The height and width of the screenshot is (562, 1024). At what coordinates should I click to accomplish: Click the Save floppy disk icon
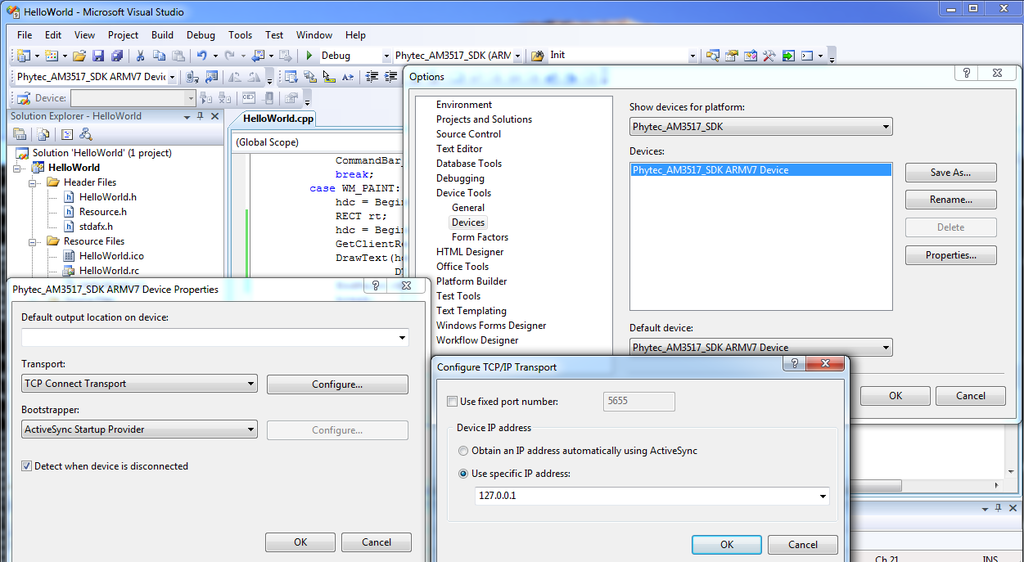tap(98, 56)
